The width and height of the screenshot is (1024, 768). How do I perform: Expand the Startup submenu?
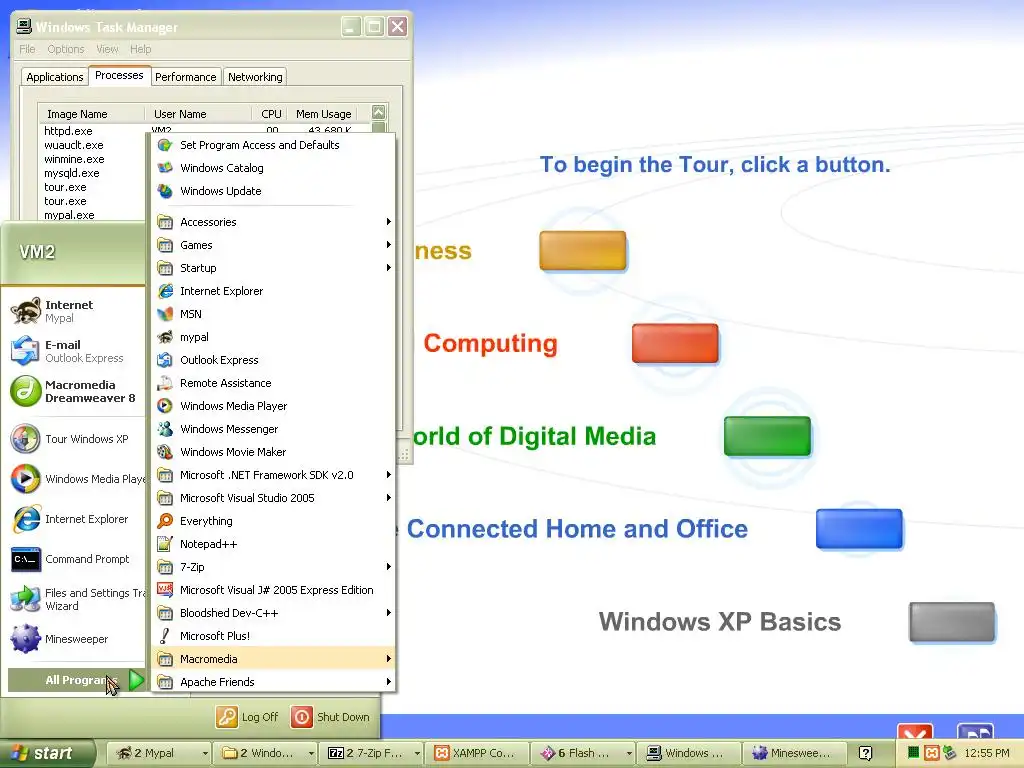point(274,268)
